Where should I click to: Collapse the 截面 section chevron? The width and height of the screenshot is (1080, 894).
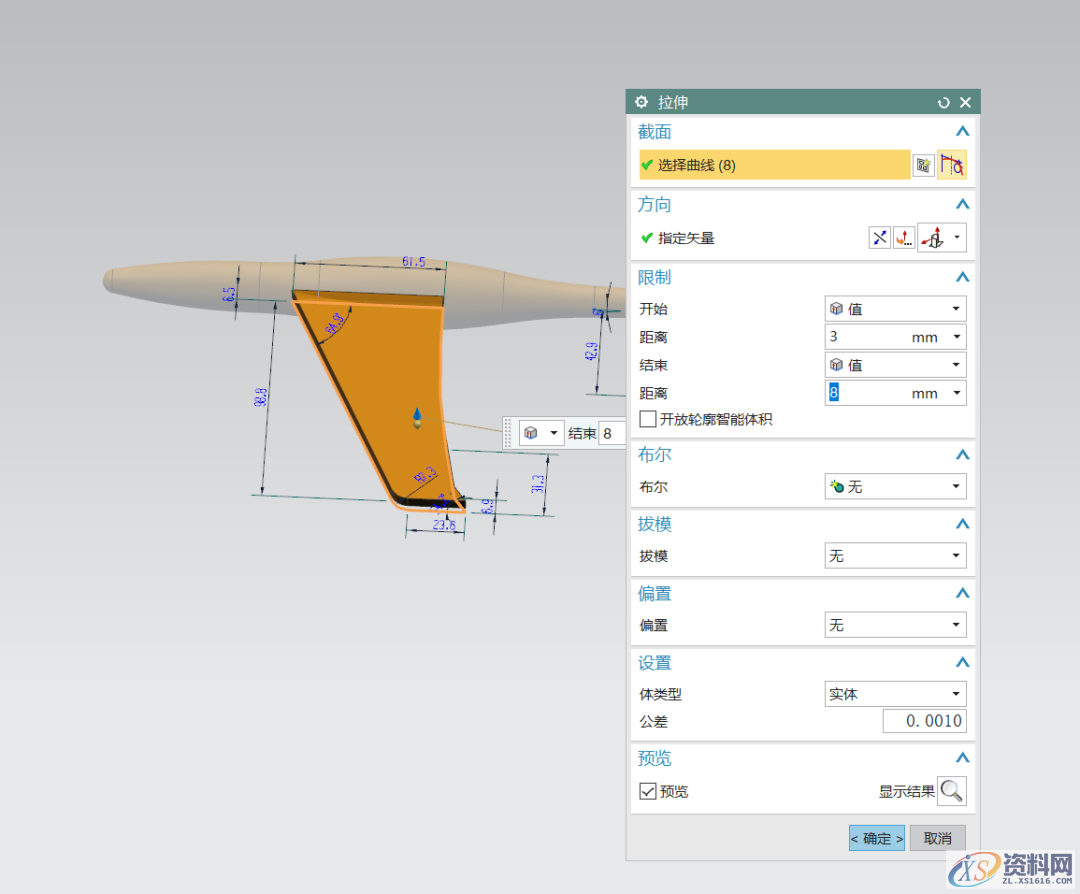(x=962, y=131)
